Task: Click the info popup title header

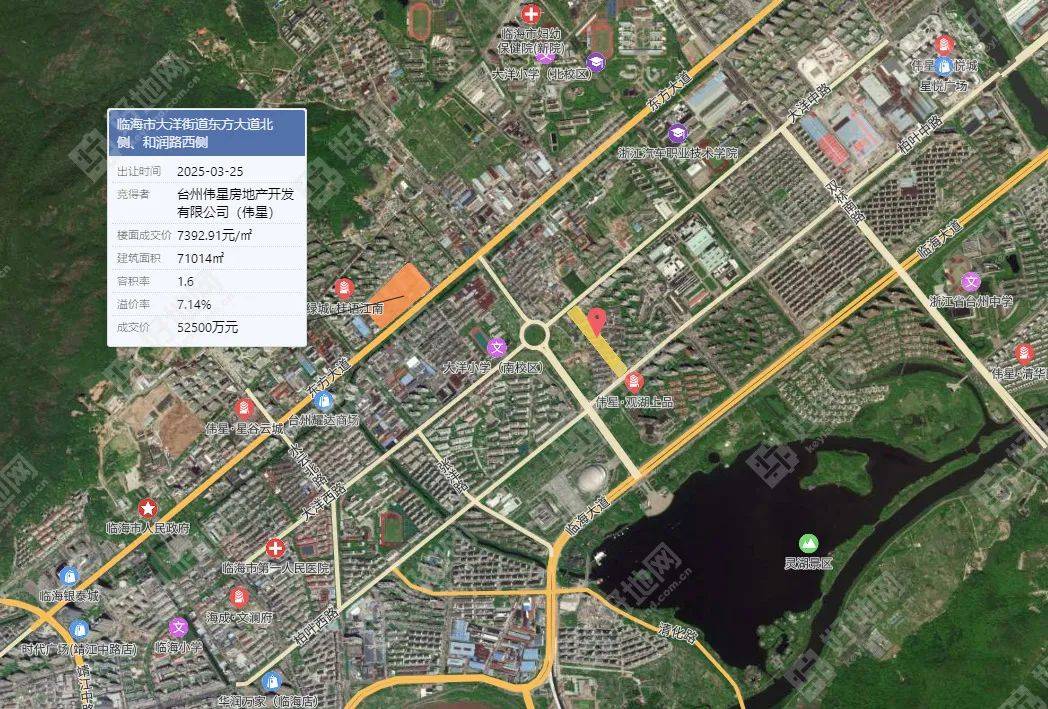Action: (207, 132)
